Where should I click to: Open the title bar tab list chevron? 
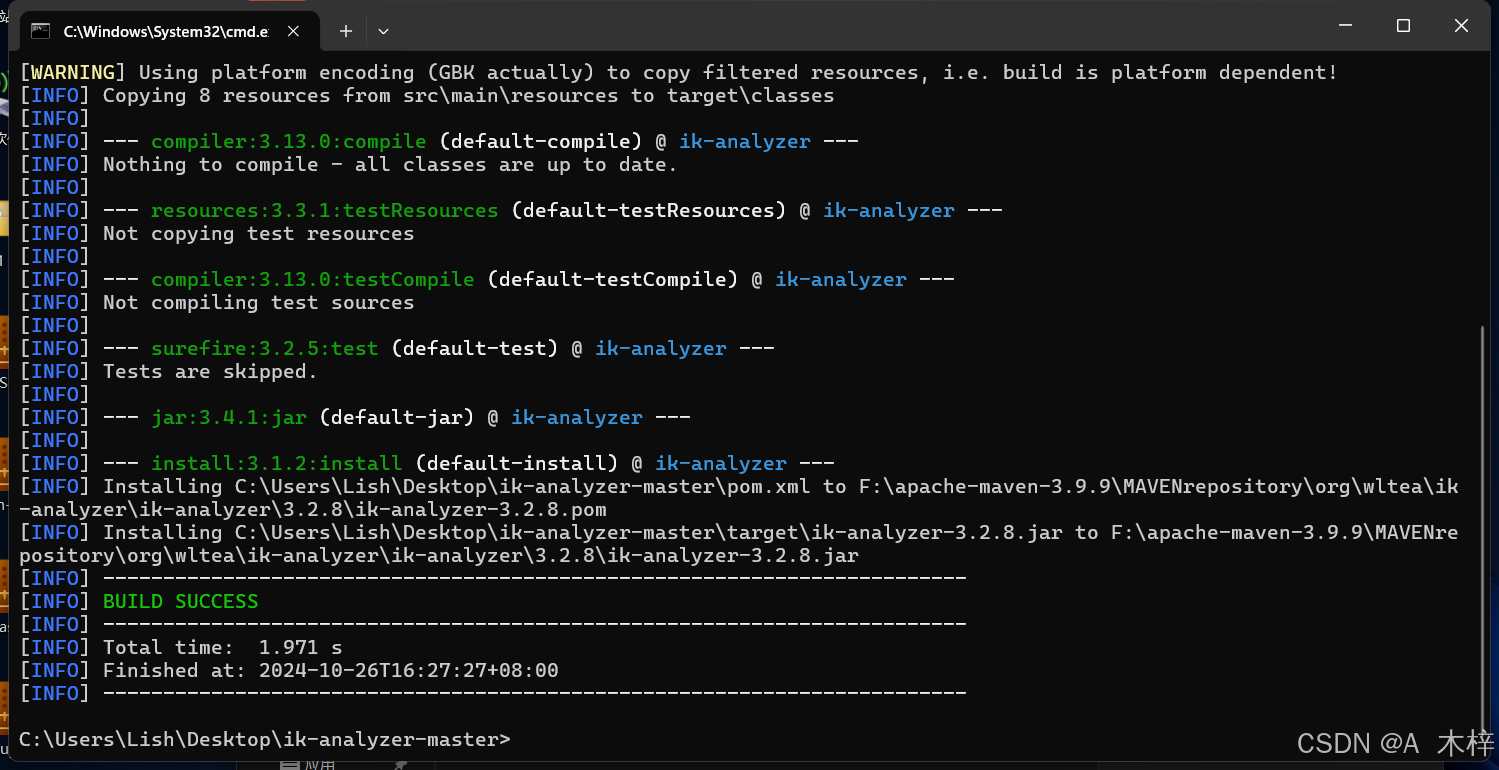383,31
